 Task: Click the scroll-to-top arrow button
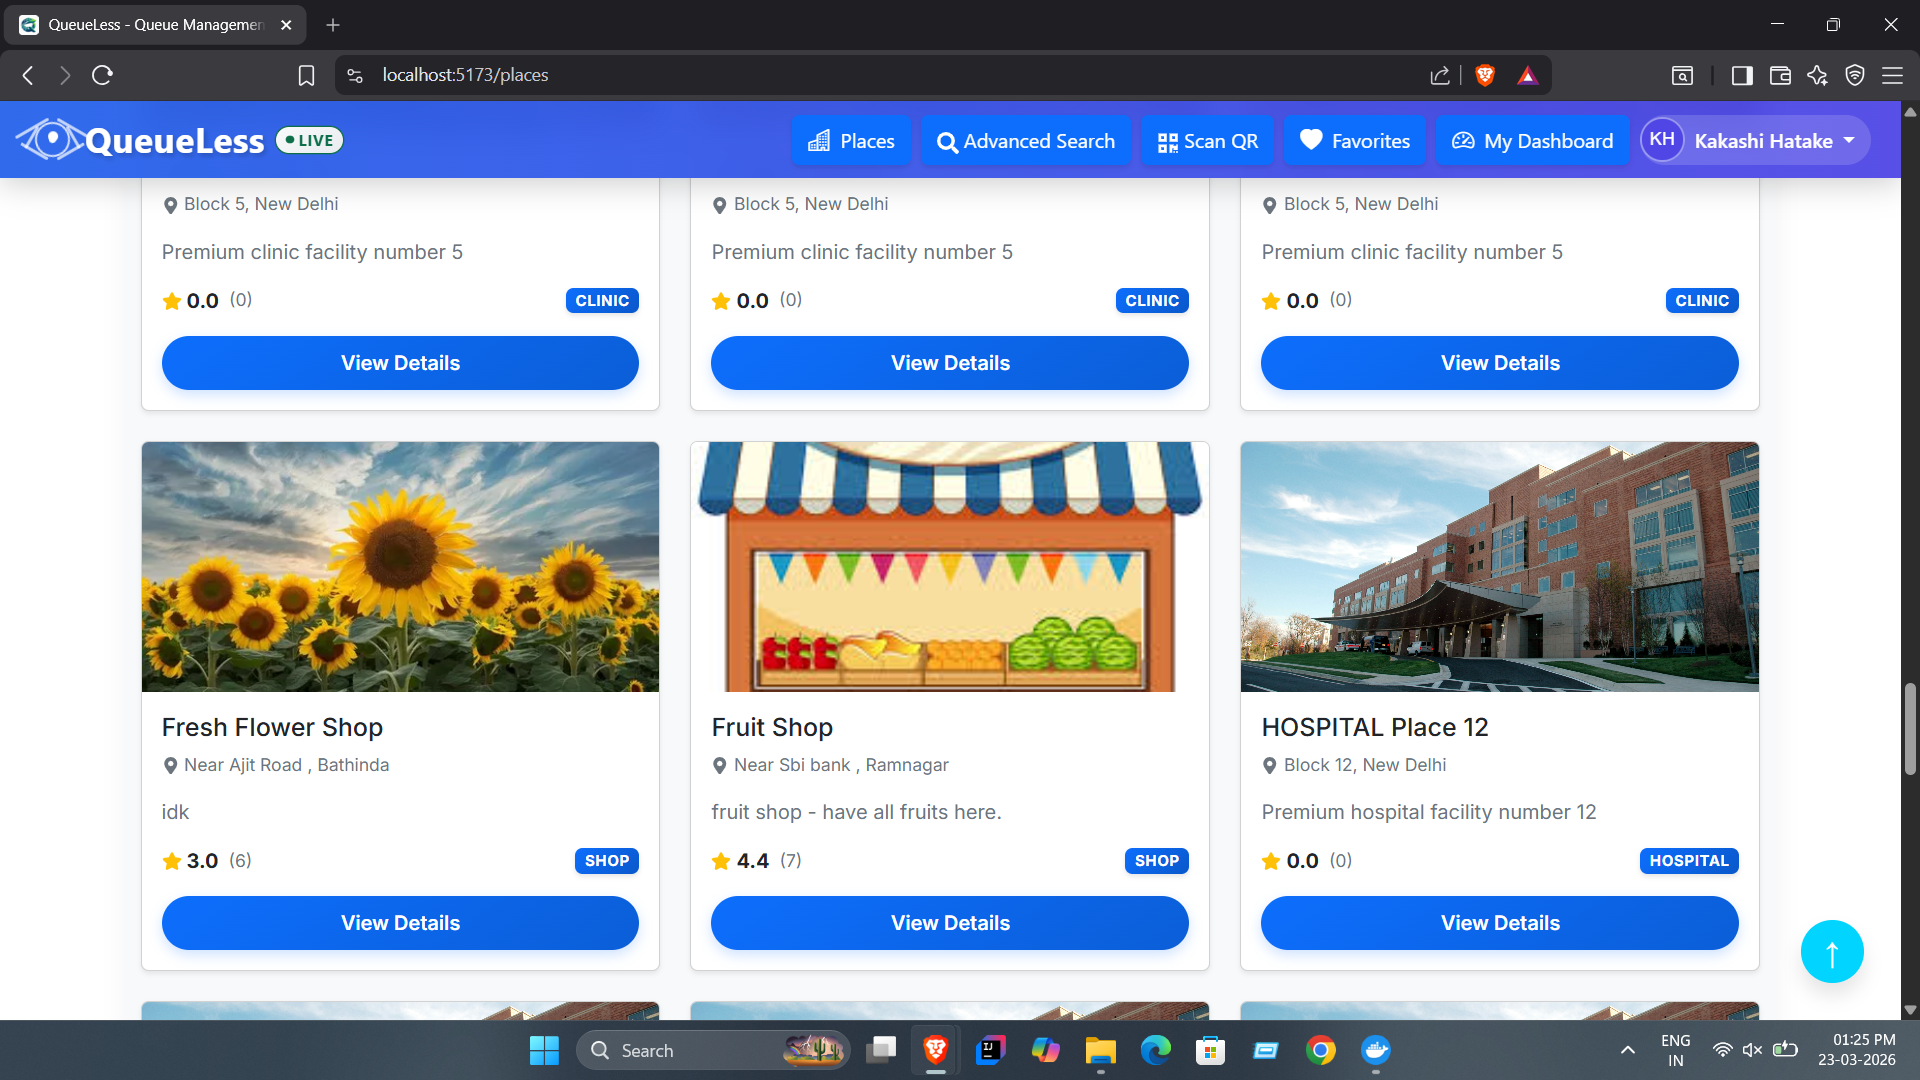[1832, 952]
